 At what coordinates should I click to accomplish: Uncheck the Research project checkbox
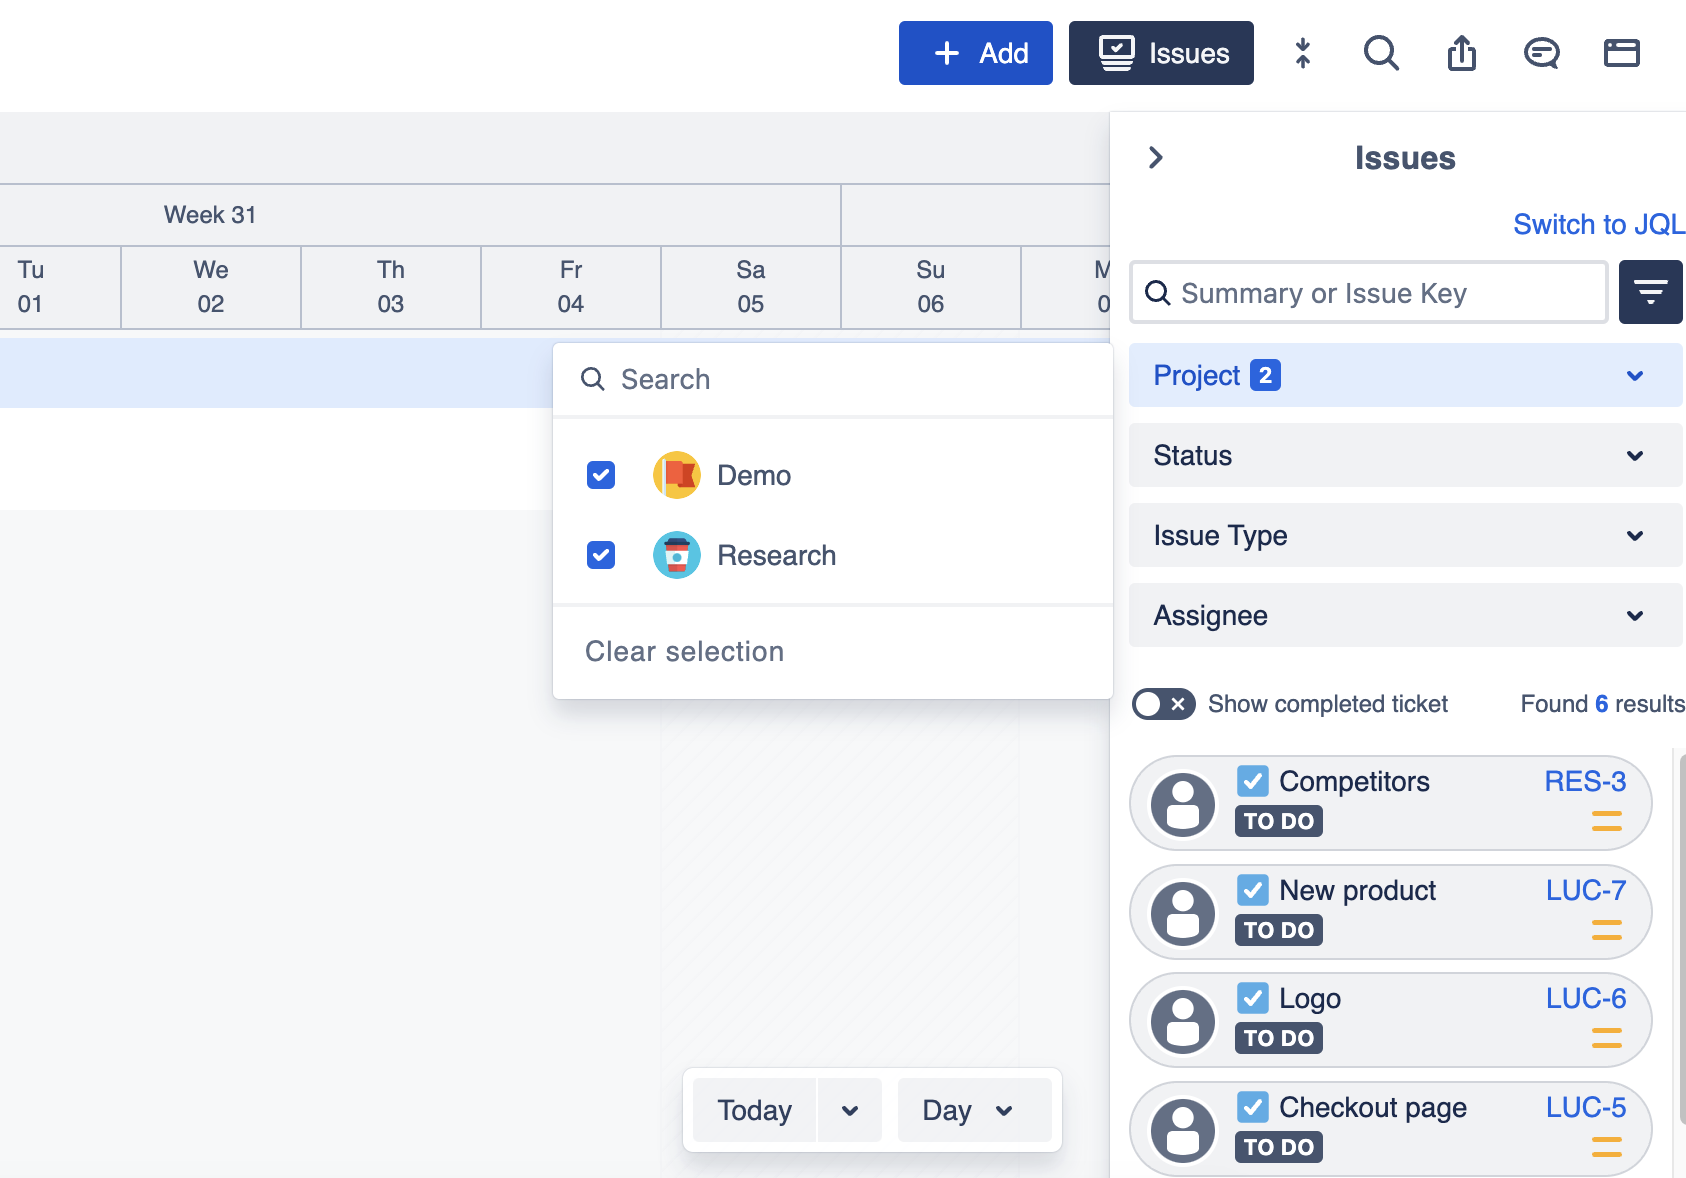(601, 555)
